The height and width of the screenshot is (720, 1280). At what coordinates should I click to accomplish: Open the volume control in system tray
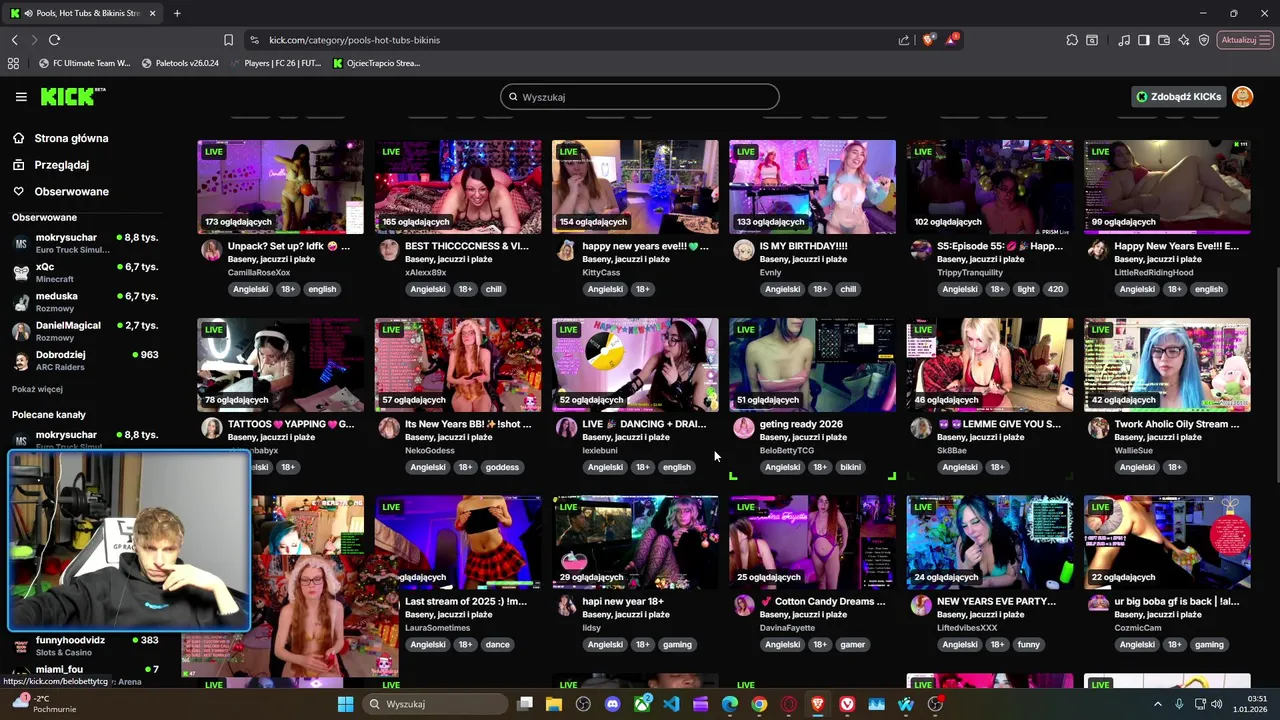click(x=1216, y=704)
